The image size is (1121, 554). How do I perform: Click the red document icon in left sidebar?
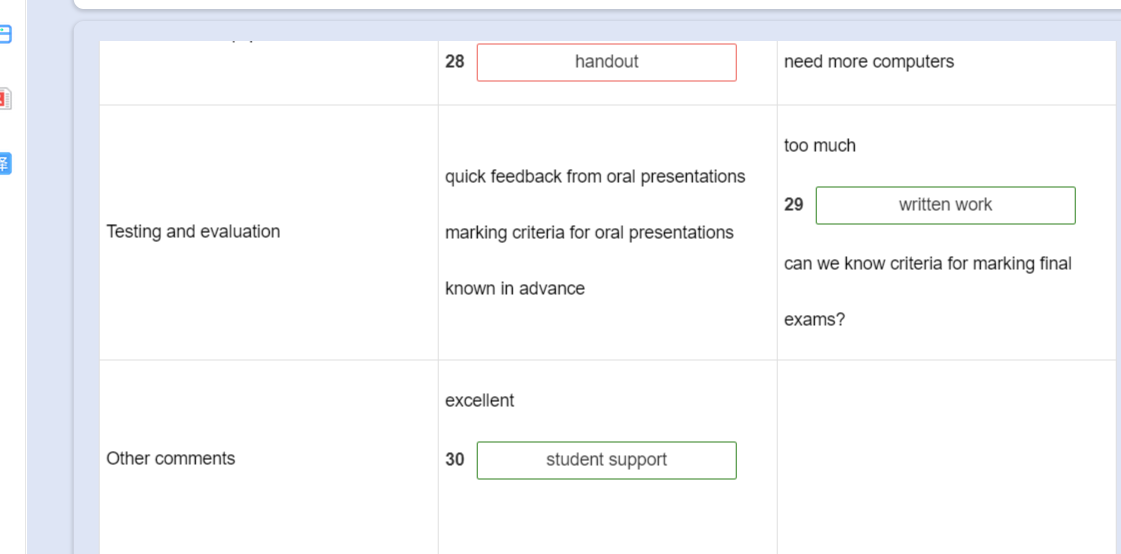(4, 98)
